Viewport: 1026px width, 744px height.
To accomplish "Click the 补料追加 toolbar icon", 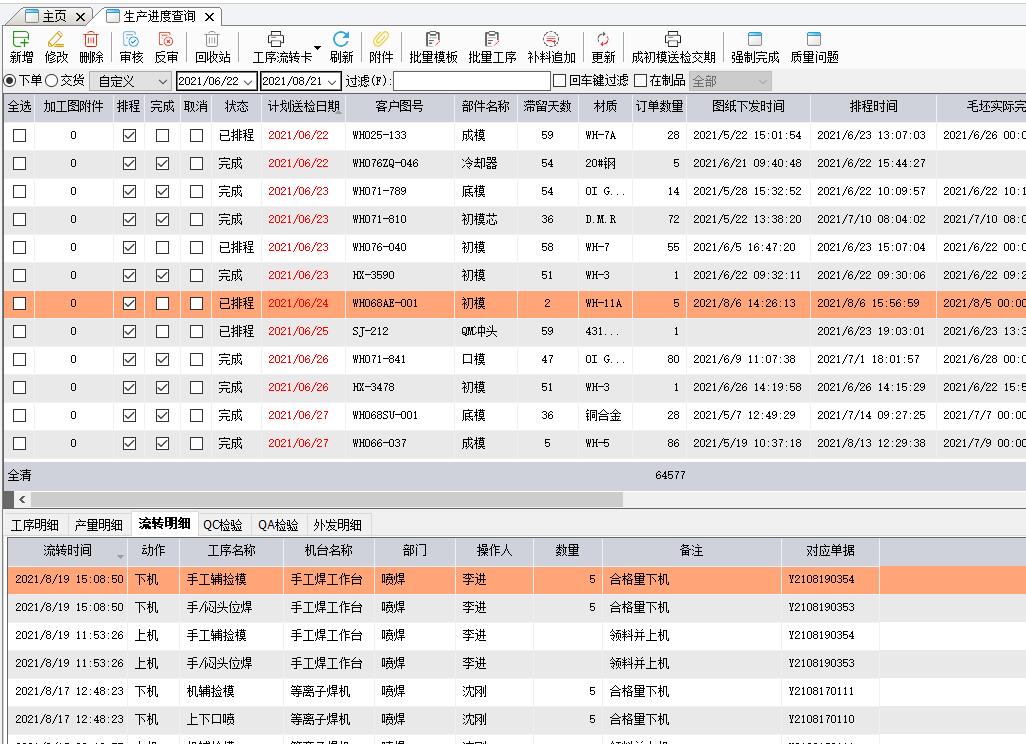I will coord(551,40).
